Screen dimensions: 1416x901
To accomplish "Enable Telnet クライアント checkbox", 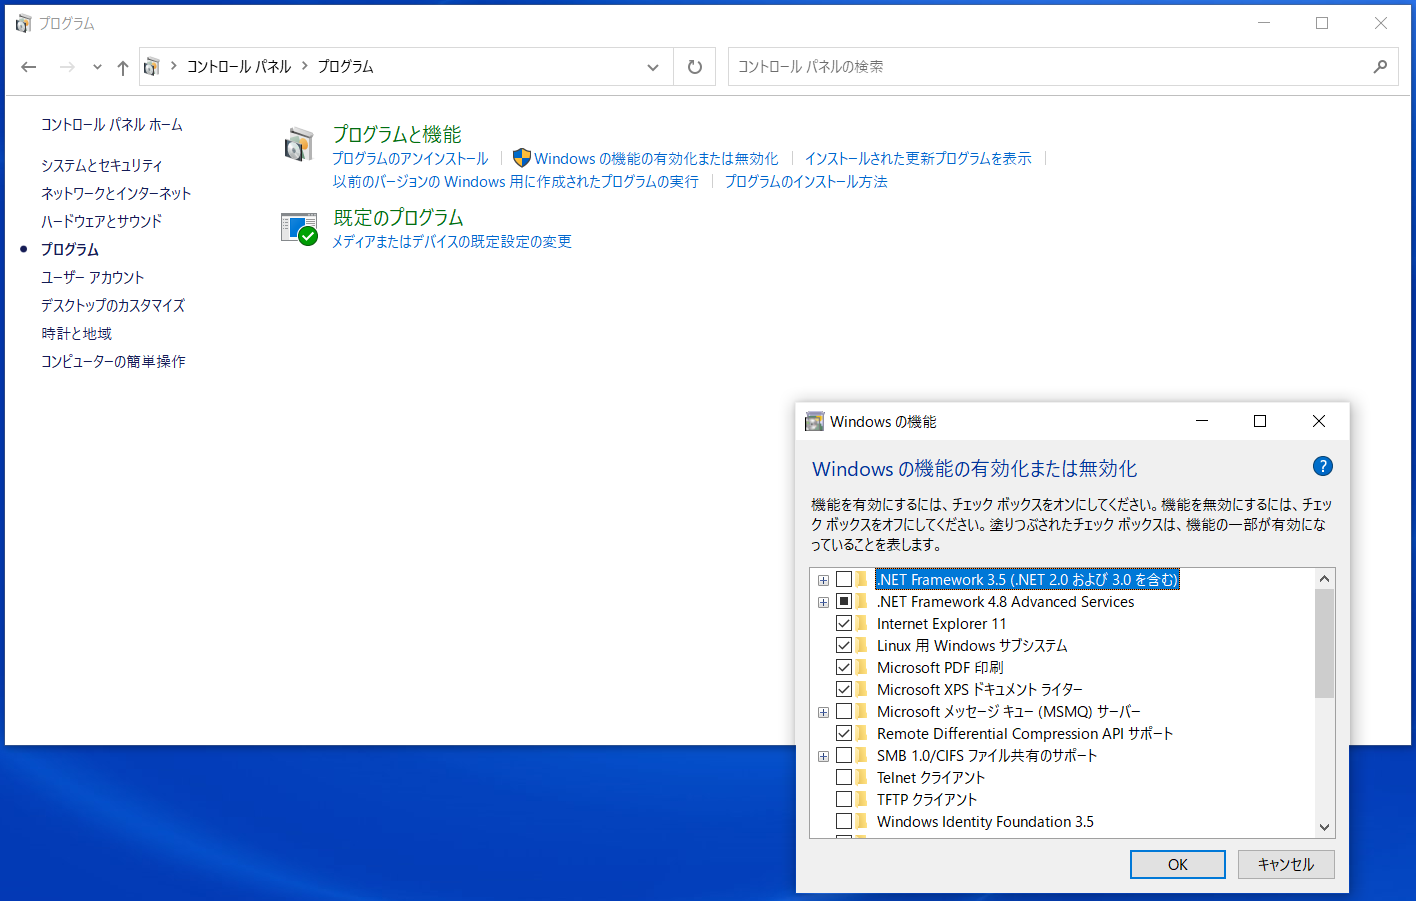I will (844, 777).
